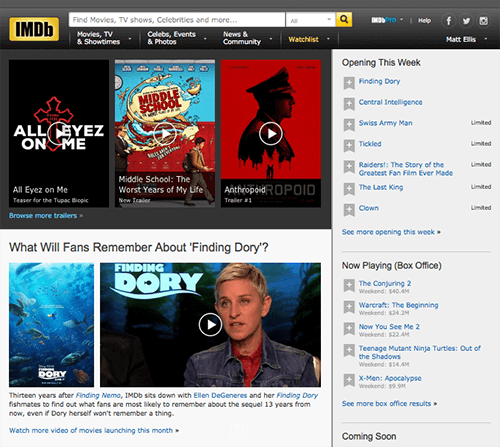Click the yellow search magnifier button
This screenshot has height=447, width=500.
344,20
